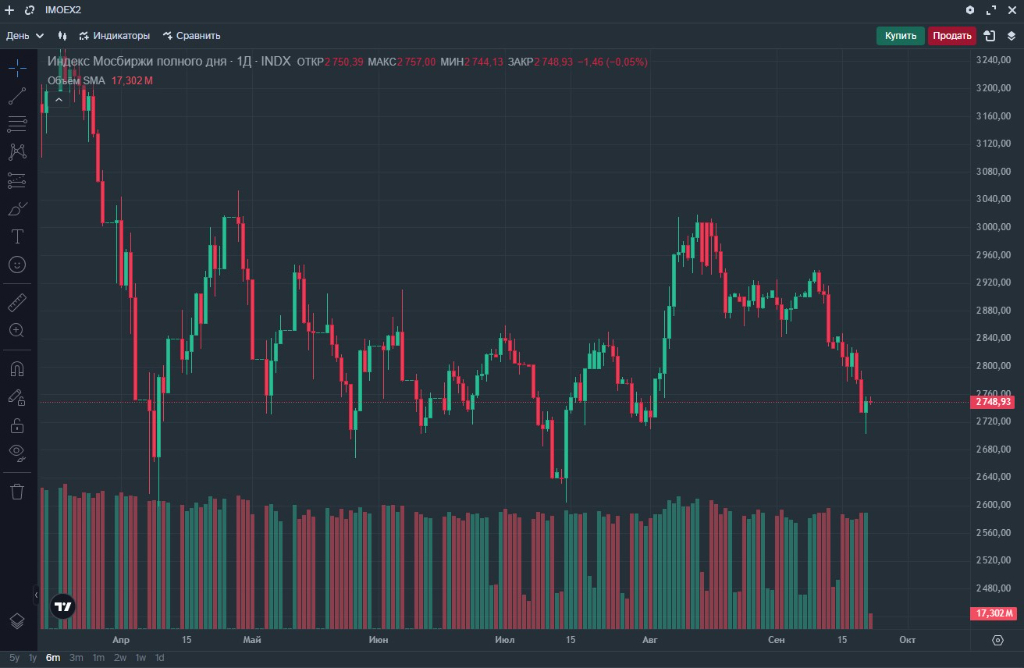The image size is (1024, 668).
Task: Collapse the indicator legend chevron
Action: (x=59, y=99)
